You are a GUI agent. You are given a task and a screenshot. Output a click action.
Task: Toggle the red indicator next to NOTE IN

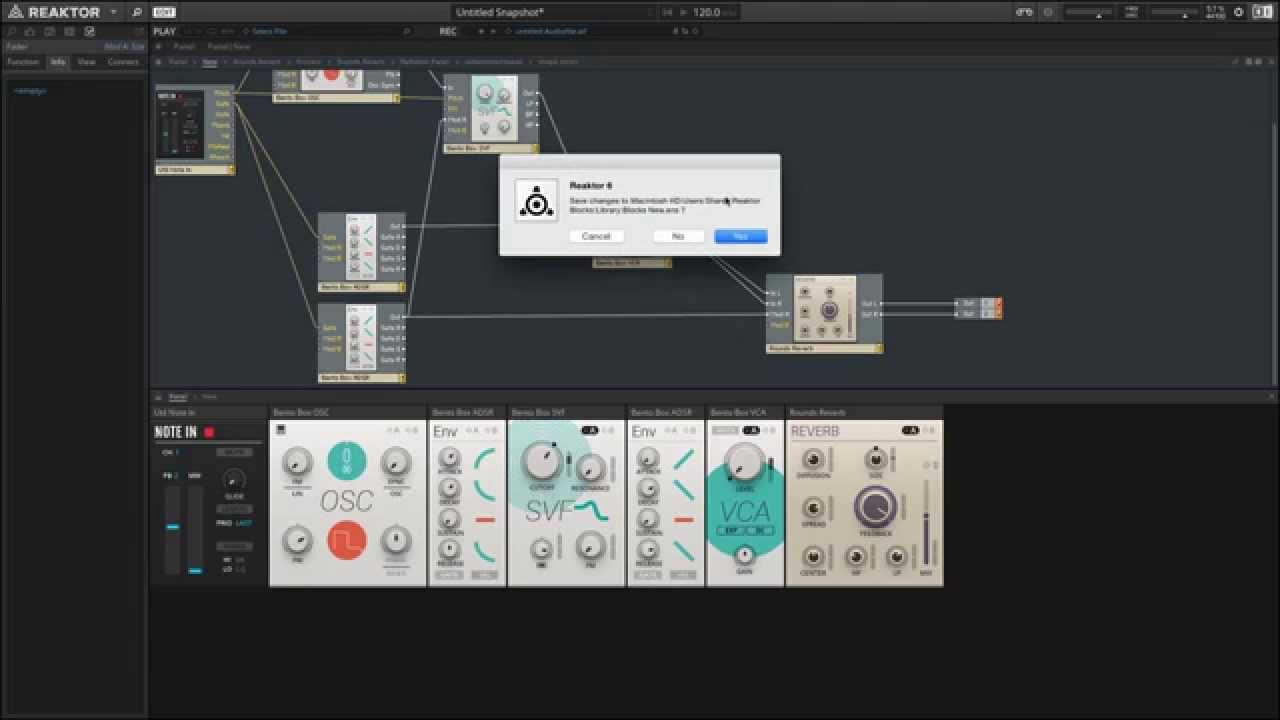pos(209,432)
